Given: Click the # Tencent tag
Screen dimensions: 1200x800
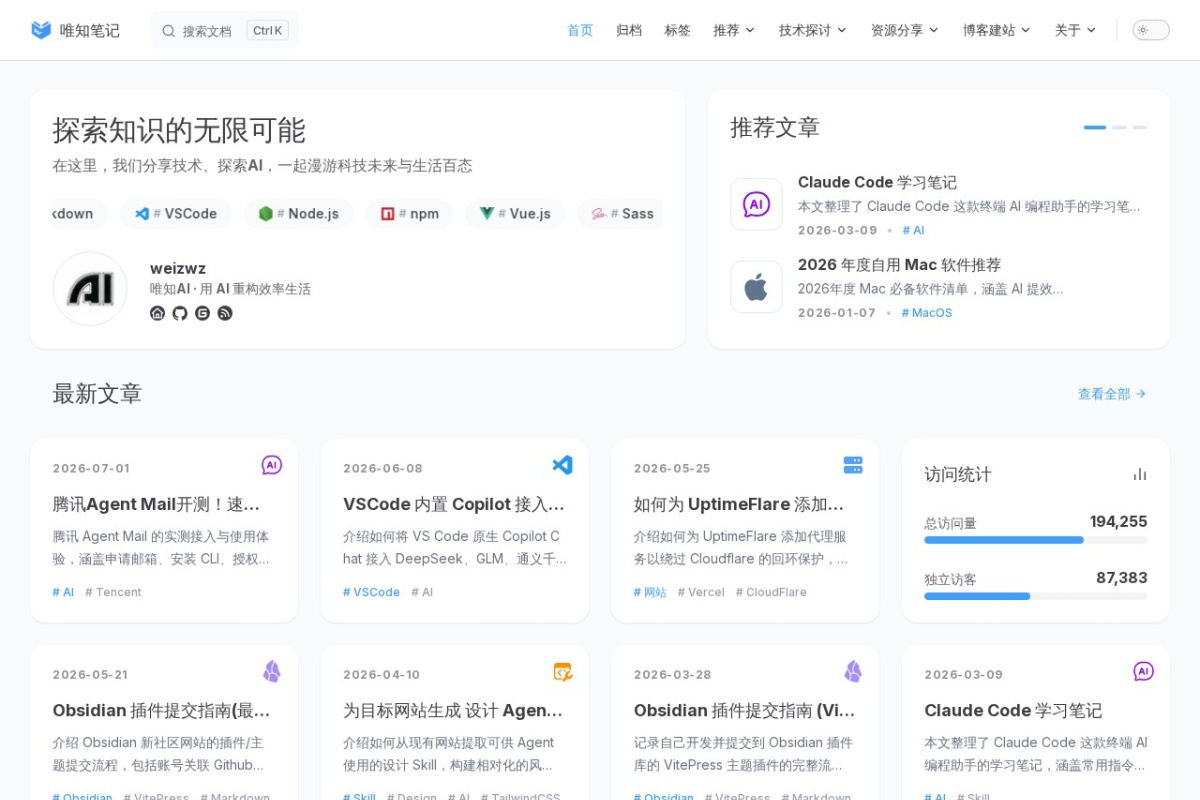Looking at the screenshot, I should pyautogui.click(x=113, y=592).
